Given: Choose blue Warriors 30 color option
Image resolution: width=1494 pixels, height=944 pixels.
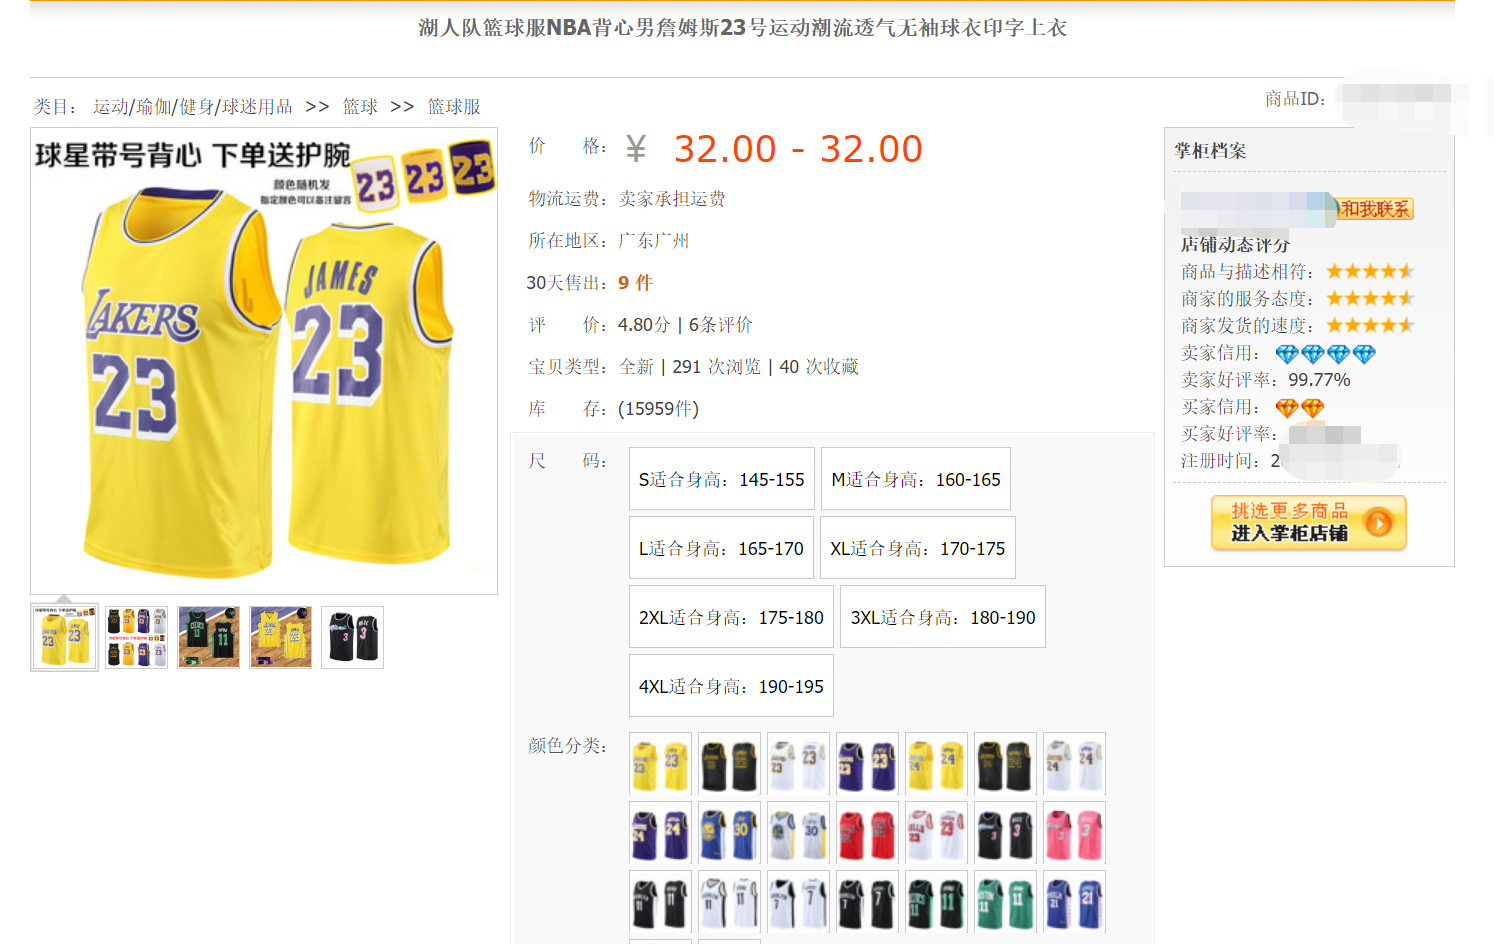Looking at the screenshot, I should pos(729,833).
